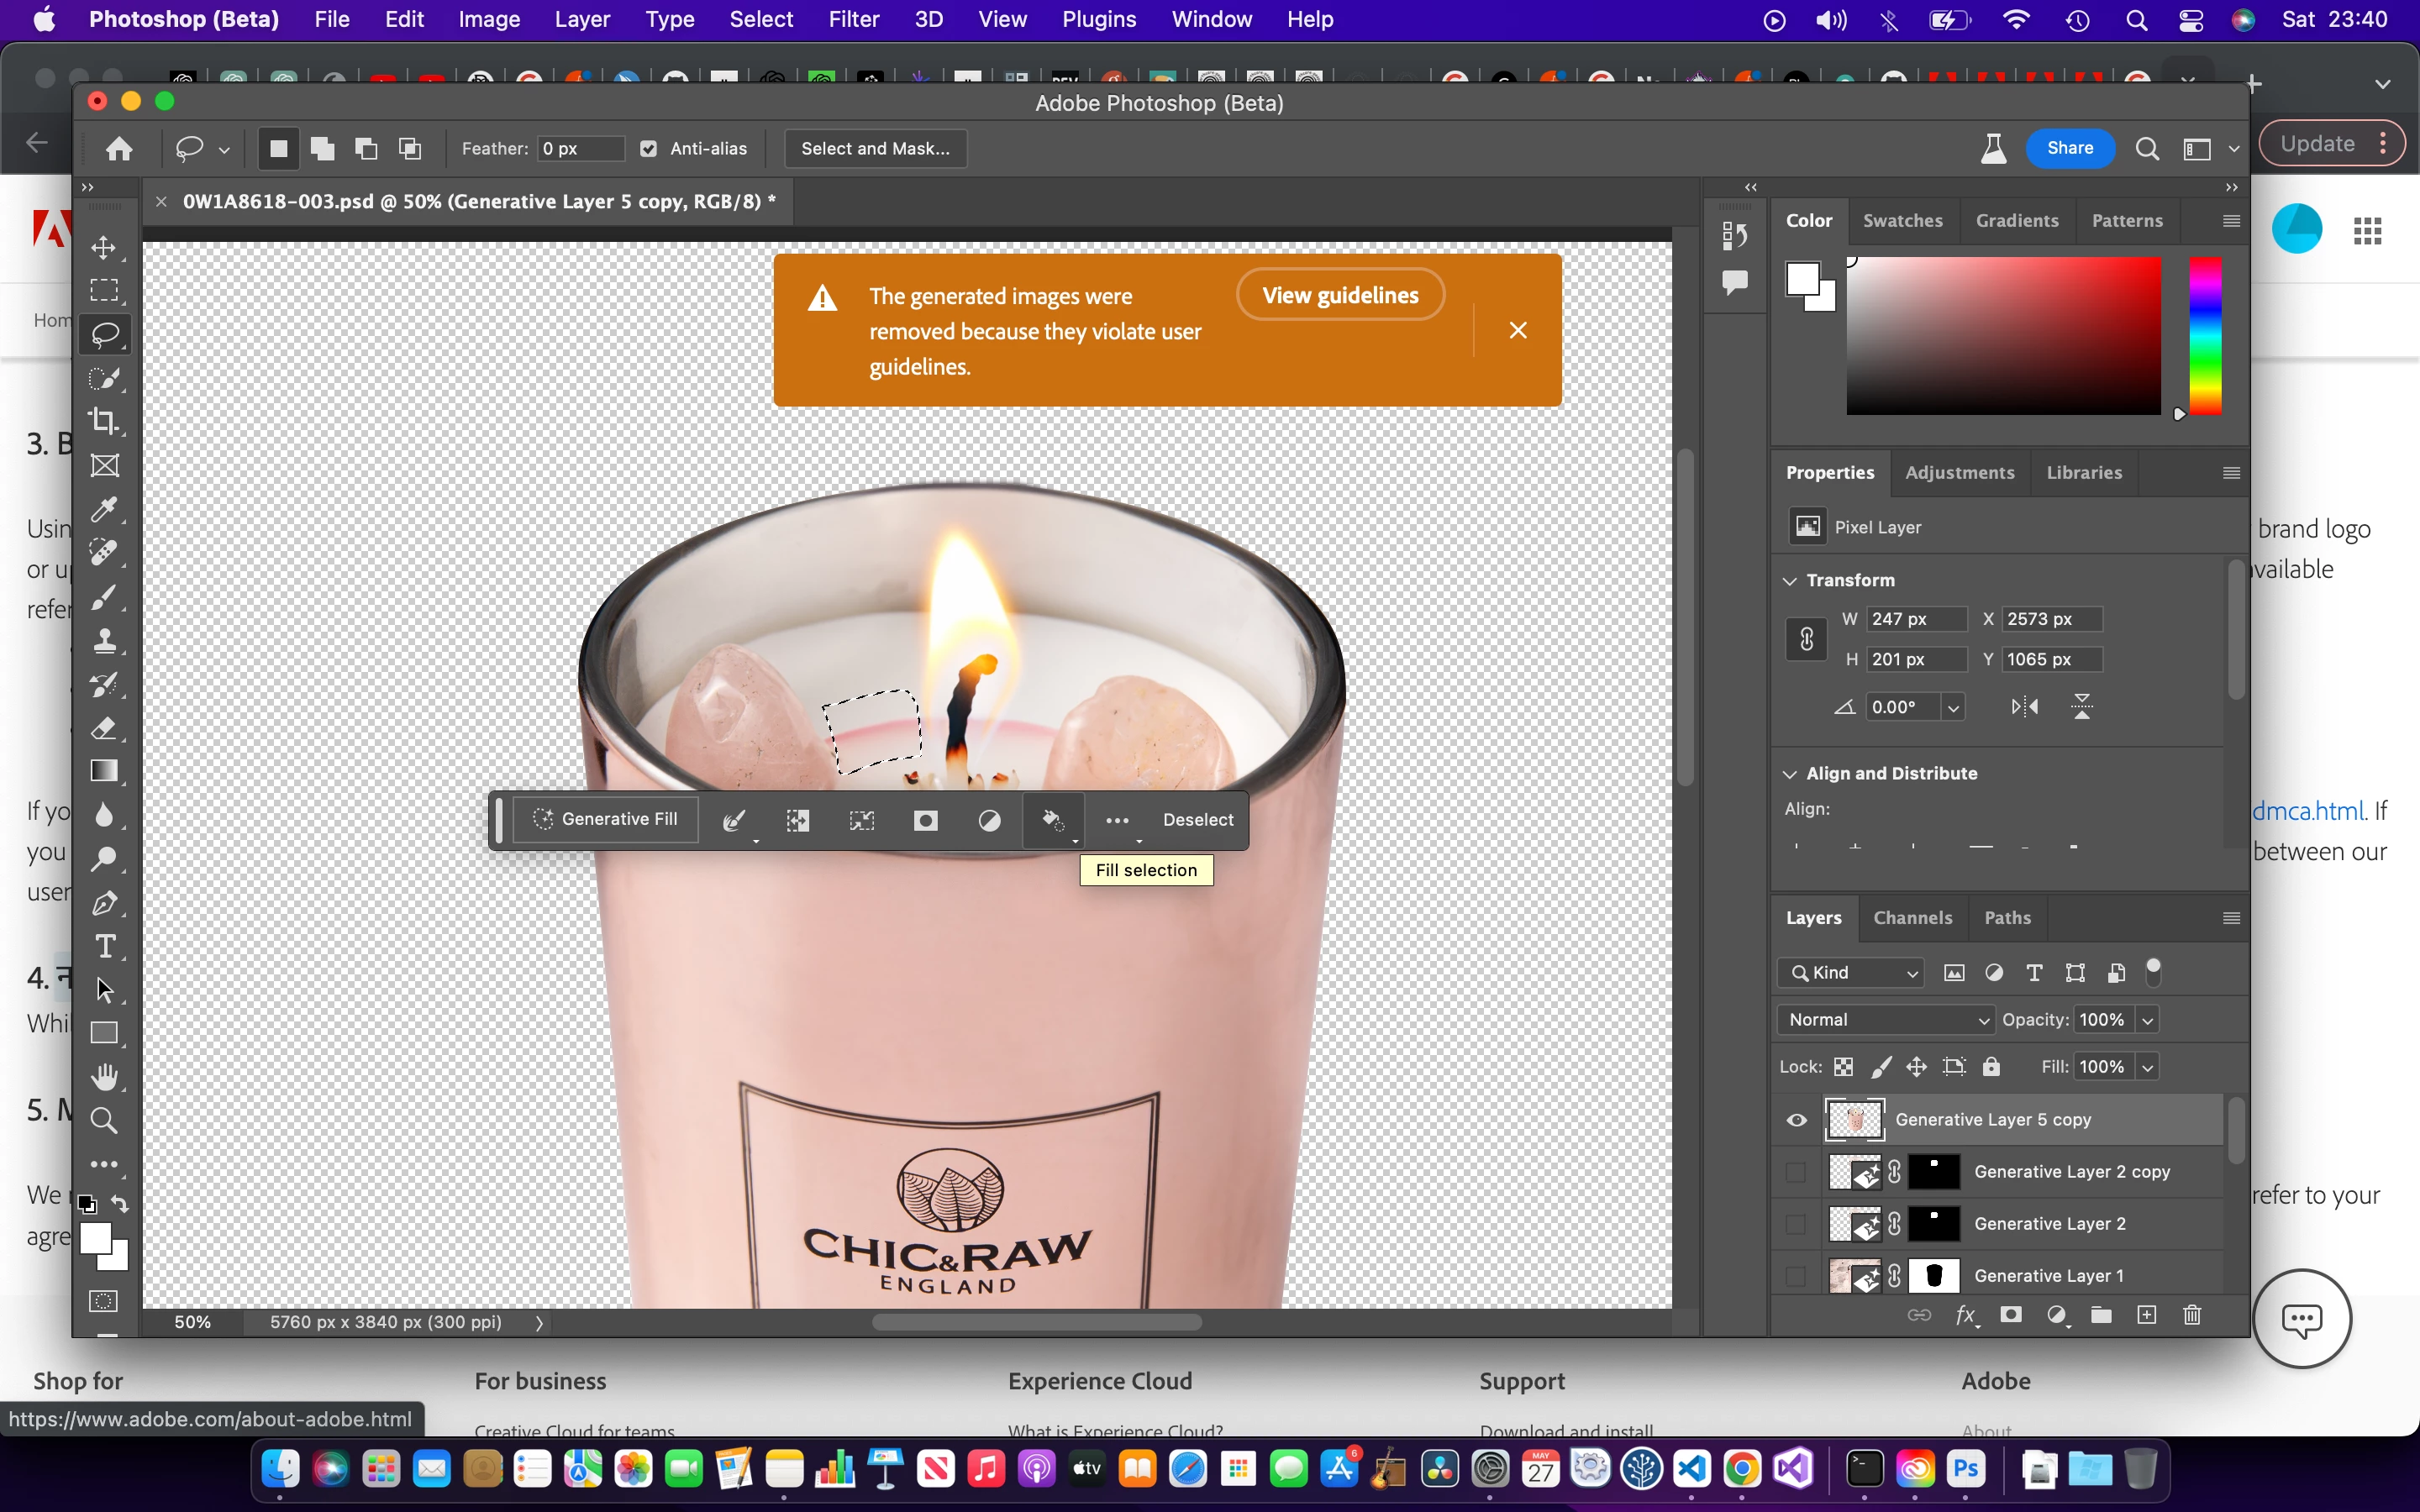
Task: Click the rainbow hue slider strip
Action: pos(2204,335)
